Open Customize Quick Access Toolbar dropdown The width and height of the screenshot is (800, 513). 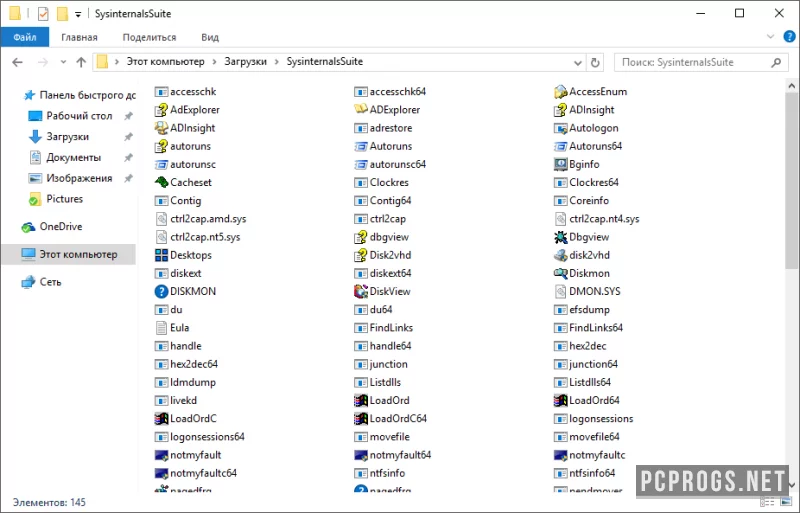pos(78,14)
